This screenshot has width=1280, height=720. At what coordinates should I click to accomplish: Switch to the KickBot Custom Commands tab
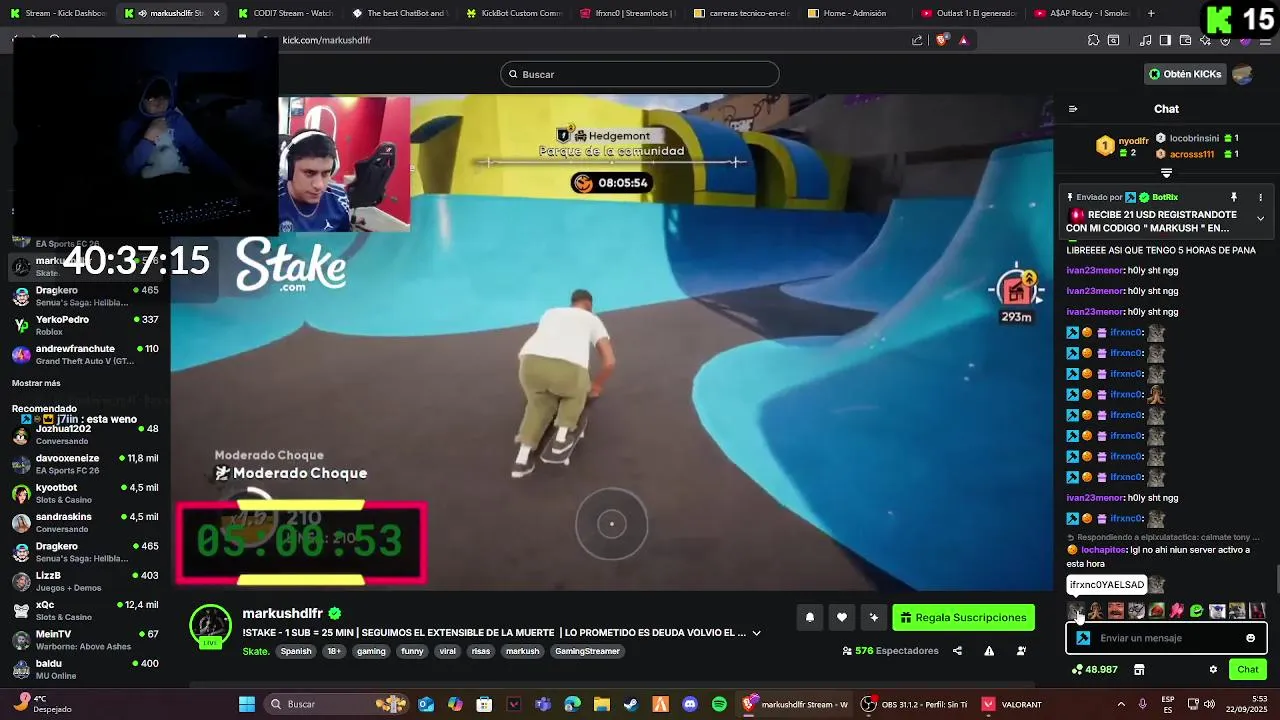pos(514,13)
